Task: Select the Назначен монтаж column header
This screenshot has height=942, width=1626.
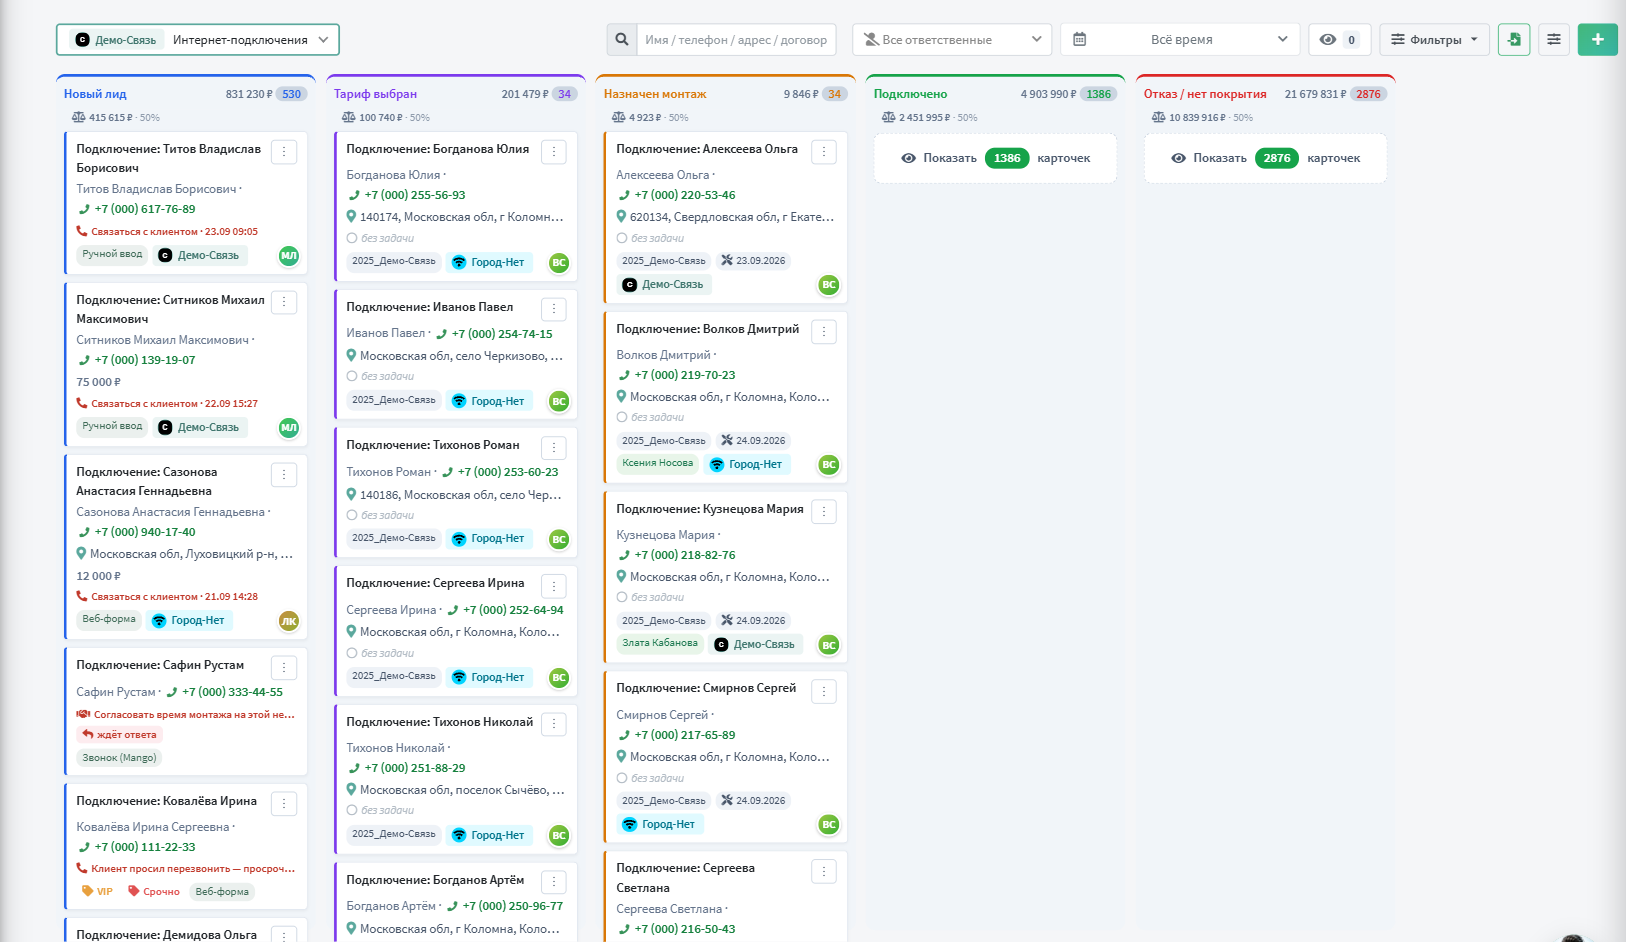Action: [655, 94]
